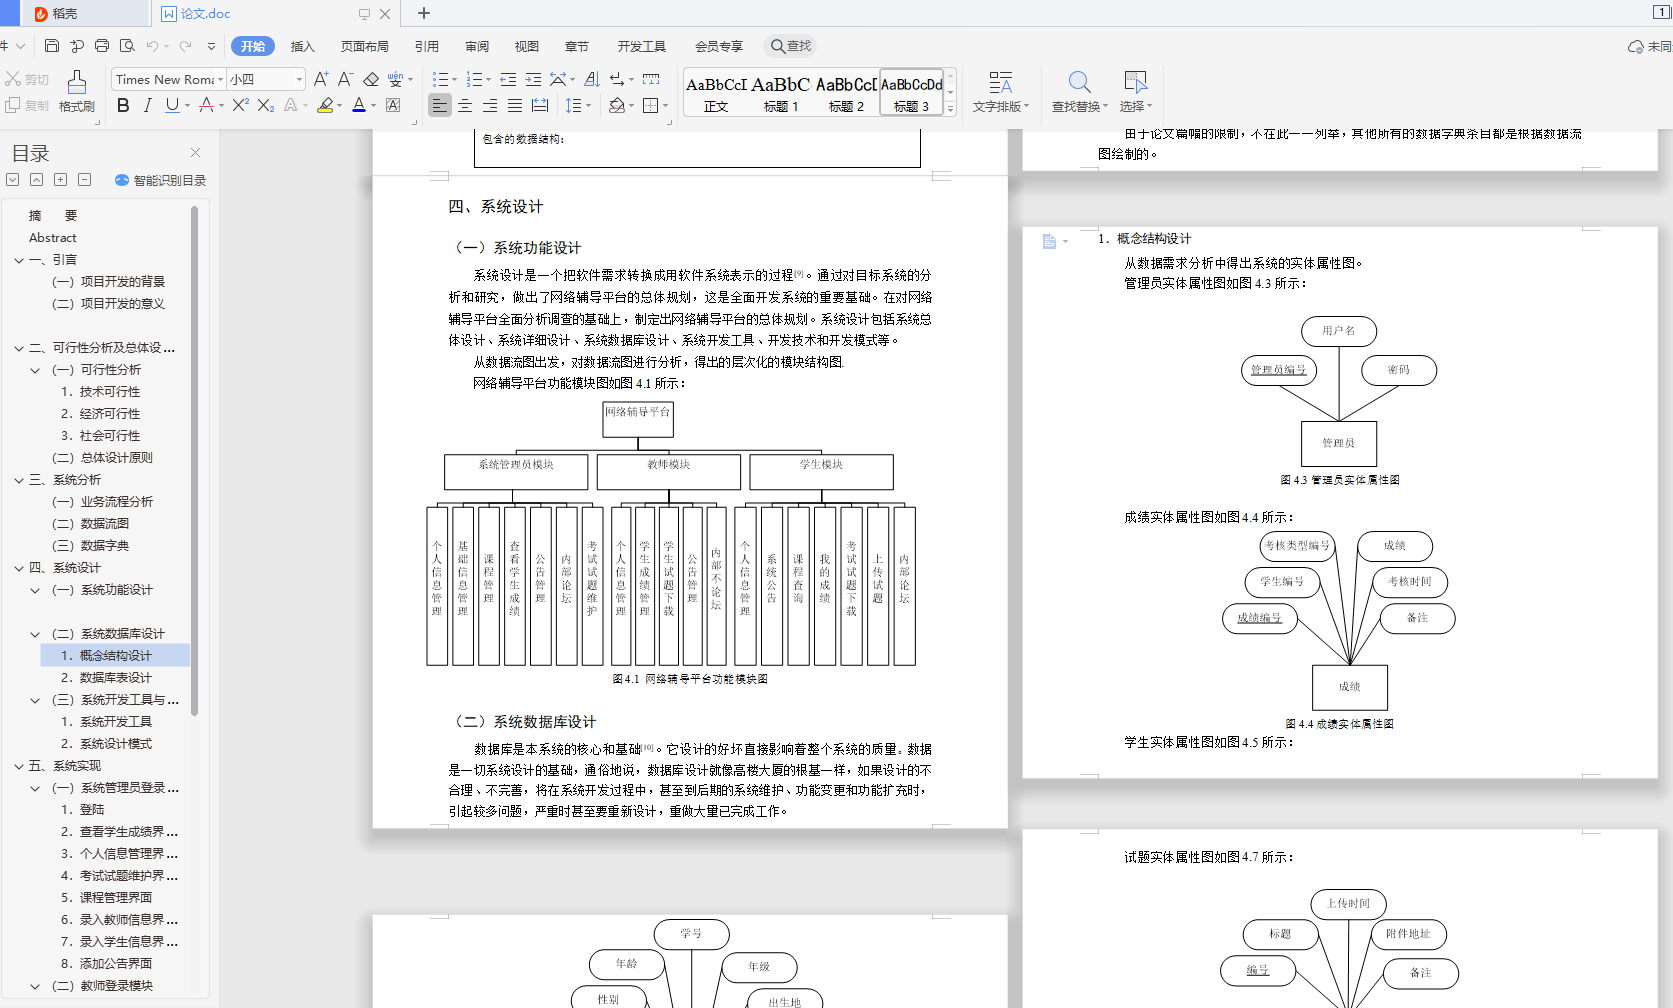This screenshot has height=1008, width=1673.
Task: Click the Sort (A with arrow) icon
Action: [x=592, y=79]
